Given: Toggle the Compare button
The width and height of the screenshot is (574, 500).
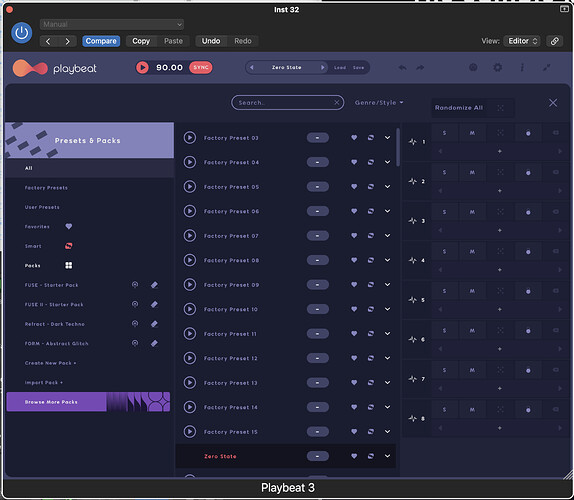Looking at the screenshot, I should tap(101, 41).
